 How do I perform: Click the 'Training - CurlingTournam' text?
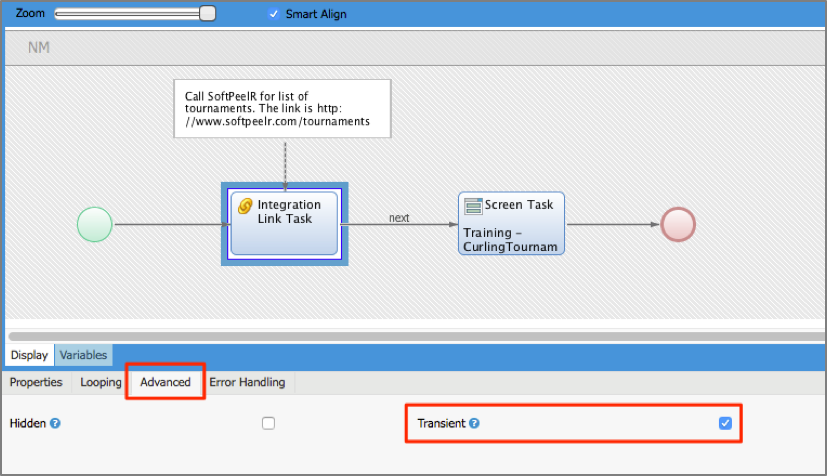click(x=510, y=240)
